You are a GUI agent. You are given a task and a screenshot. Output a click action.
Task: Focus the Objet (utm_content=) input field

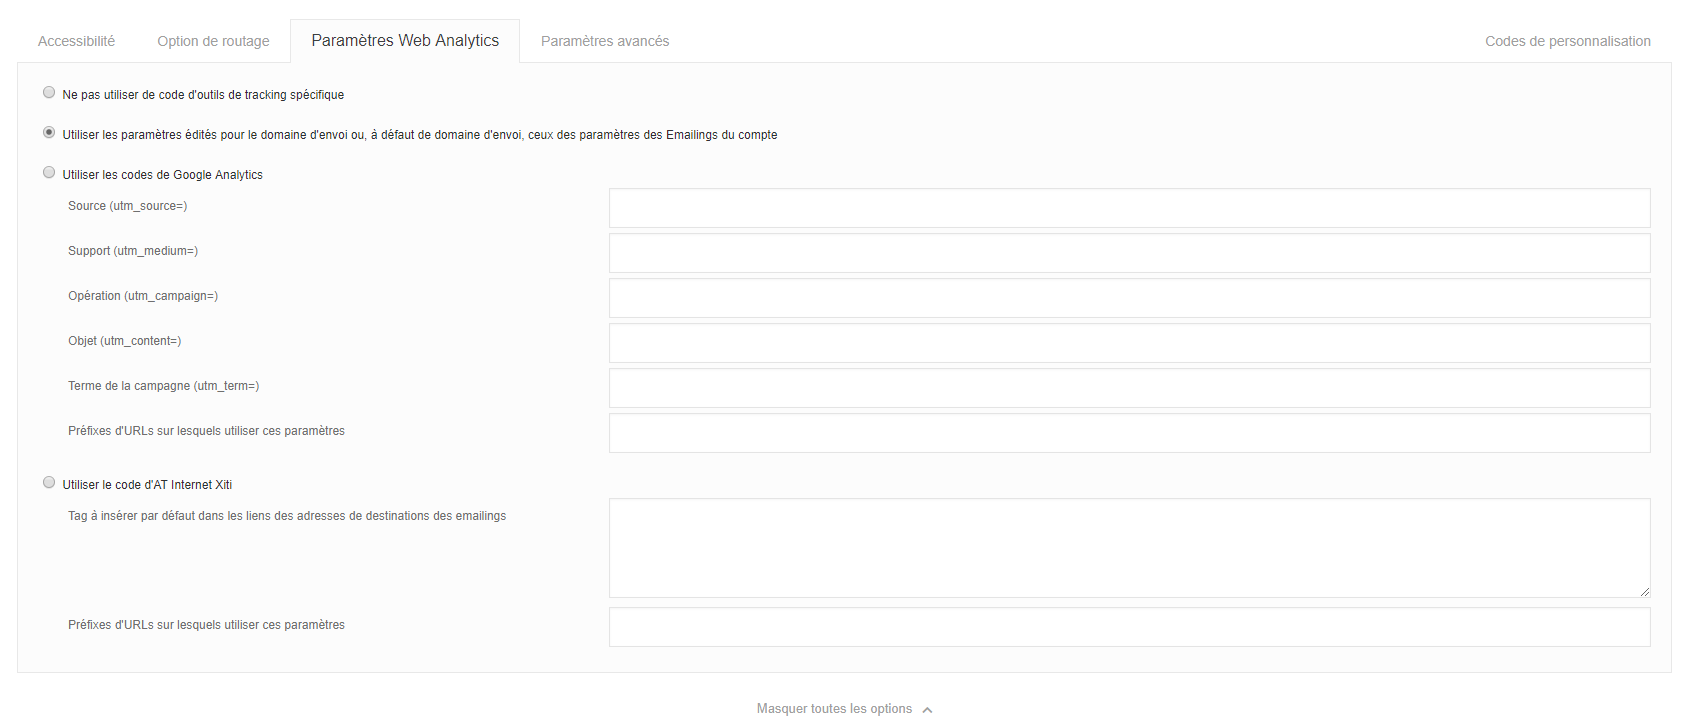click(1129, 343)
